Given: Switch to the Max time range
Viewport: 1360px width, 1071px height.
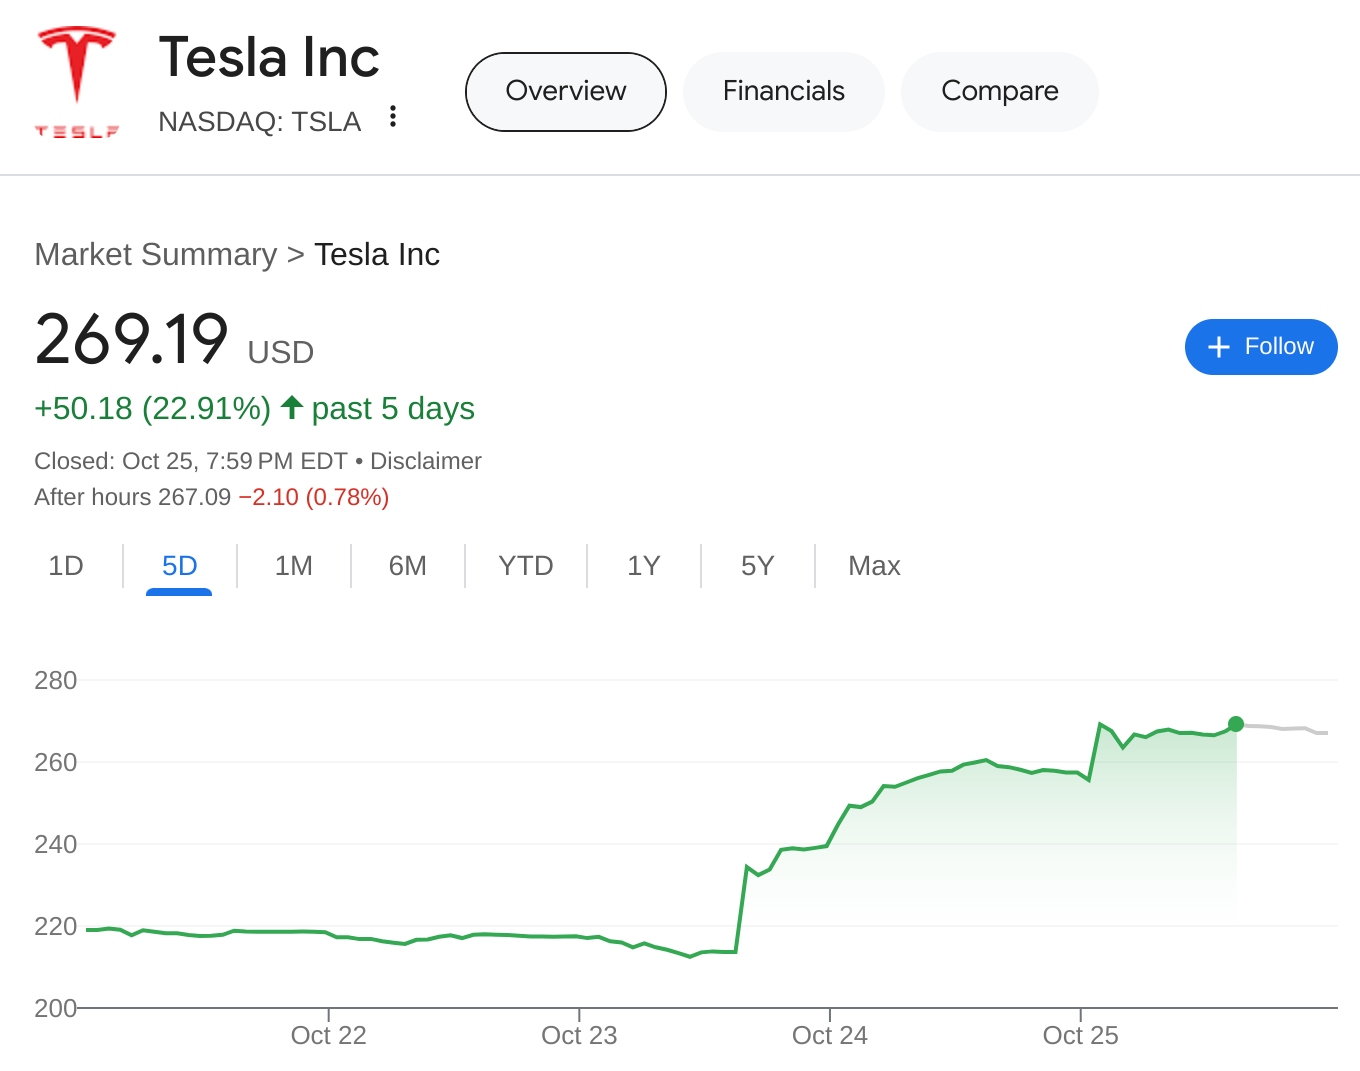Looking at the screenshot, I should 873,565.
